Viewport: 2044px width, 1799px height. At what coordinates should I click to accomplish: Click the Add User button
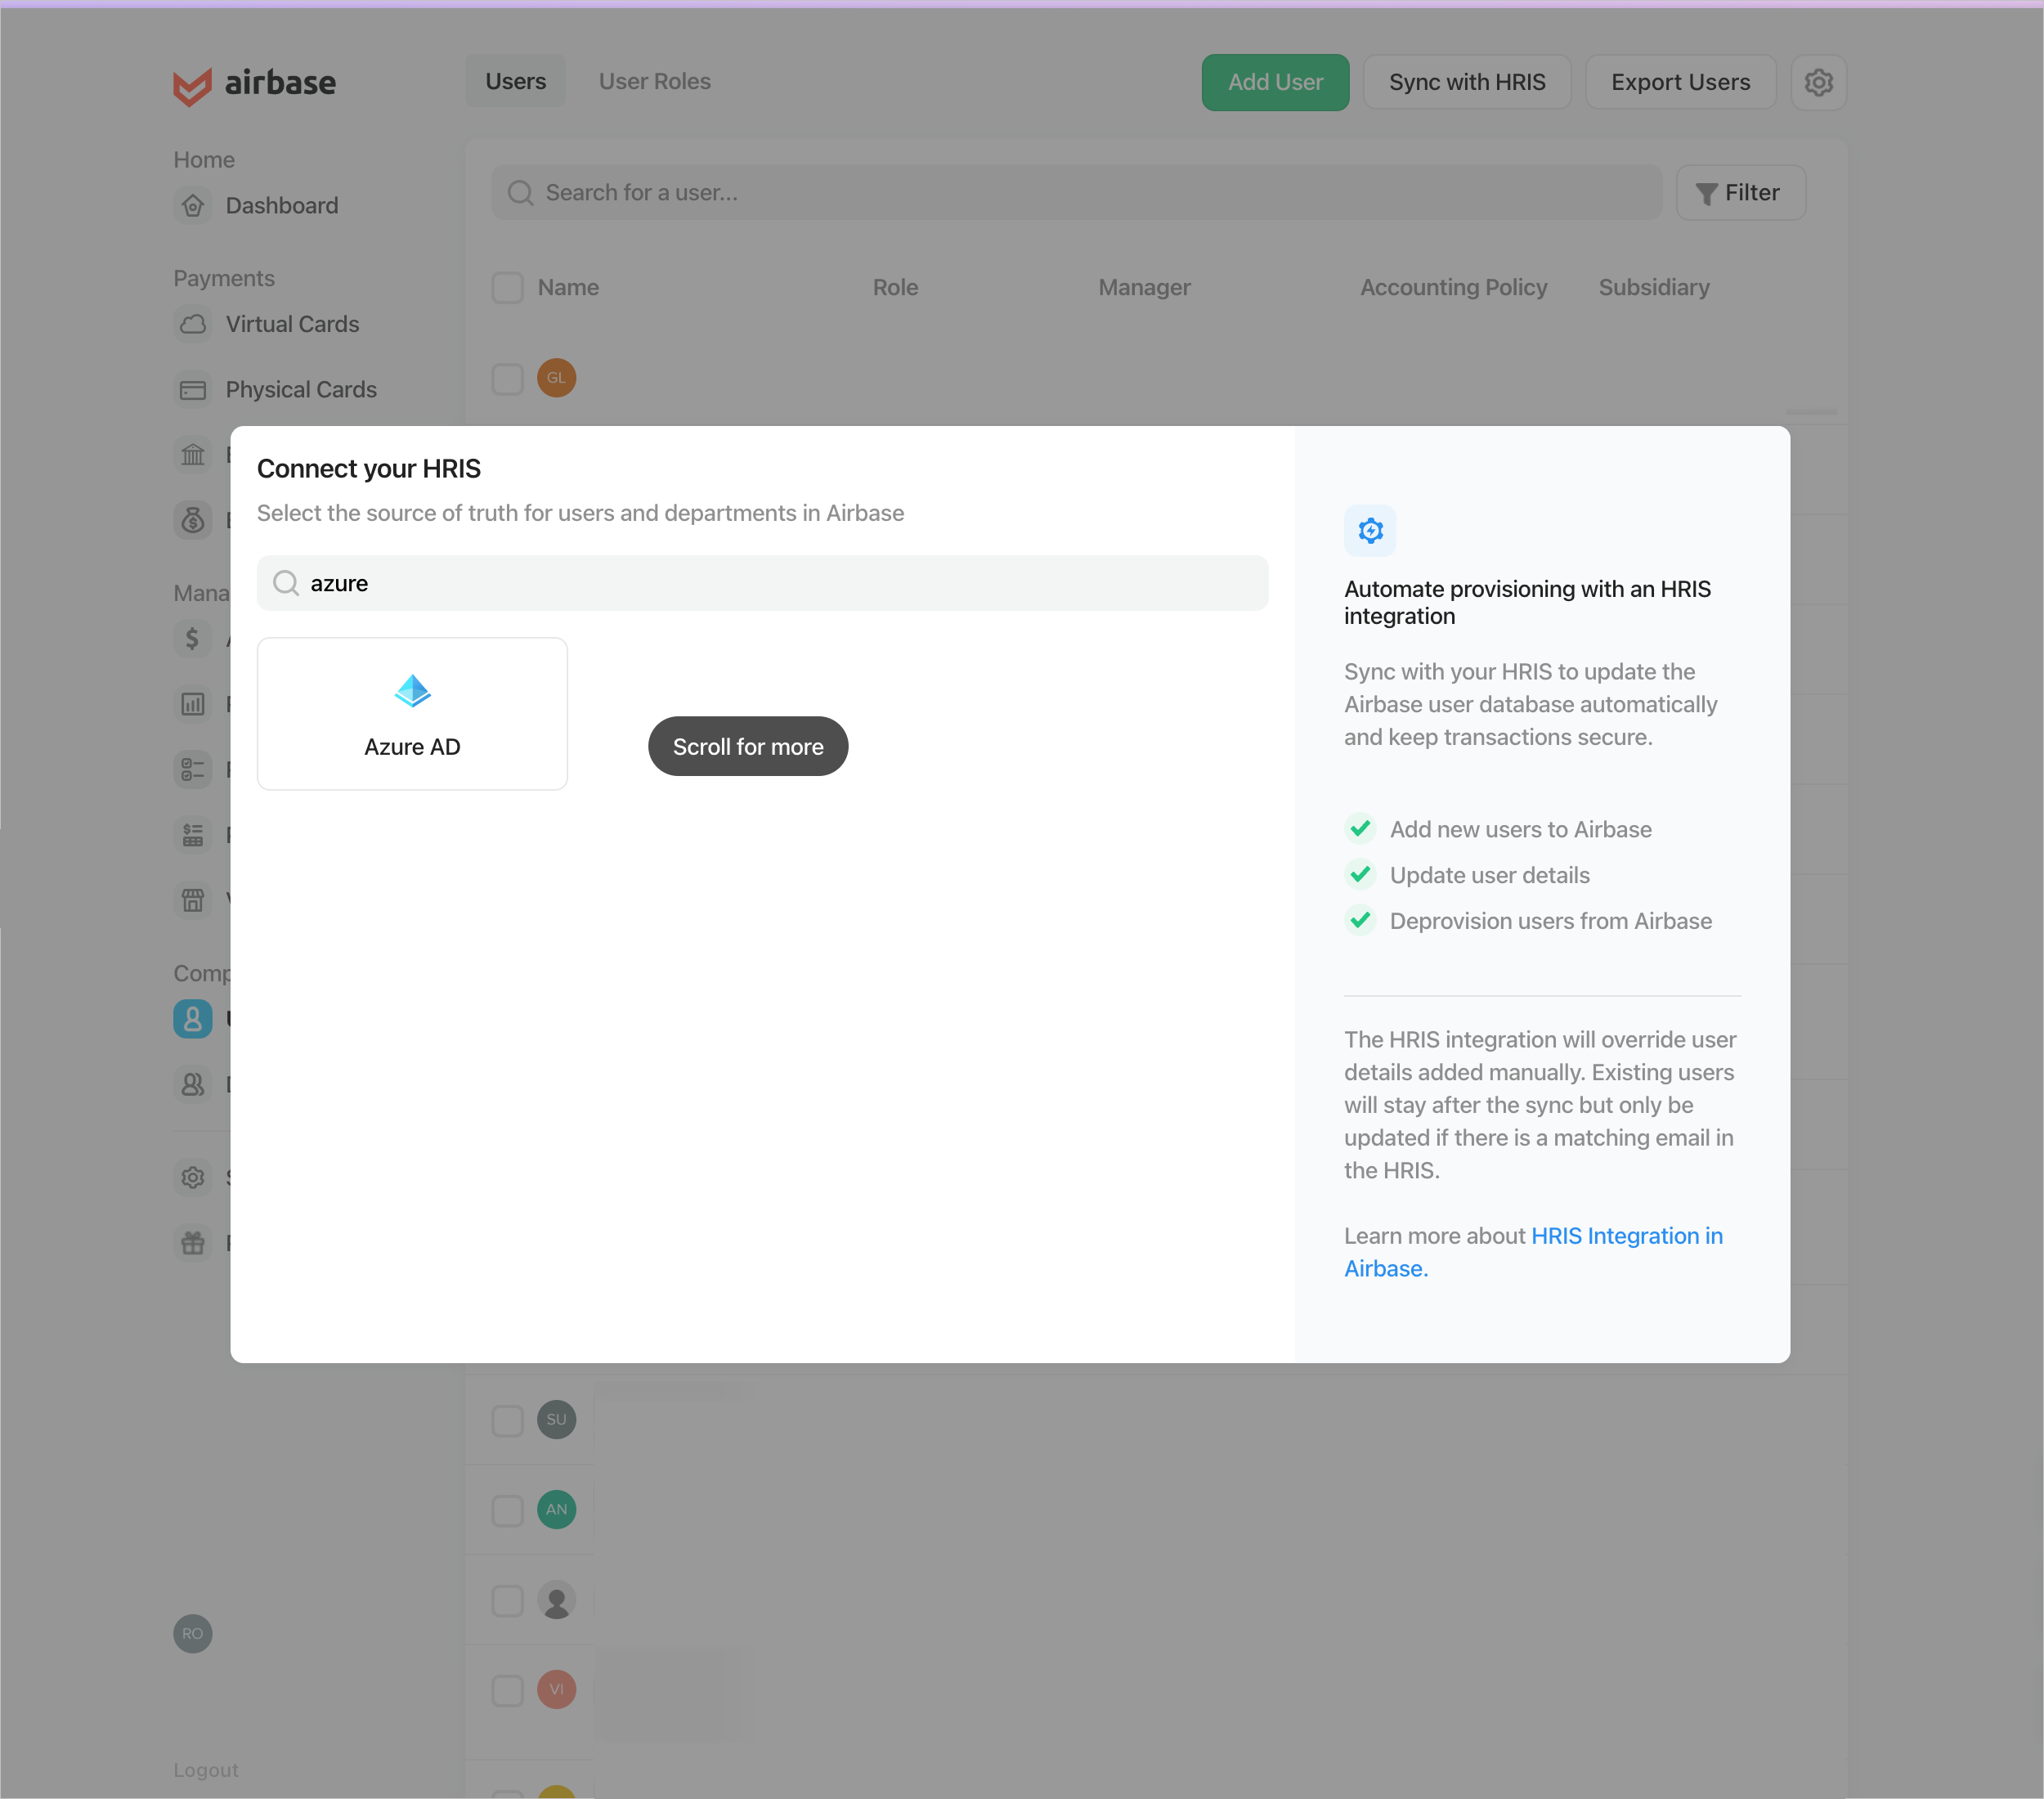point(1275,82)
